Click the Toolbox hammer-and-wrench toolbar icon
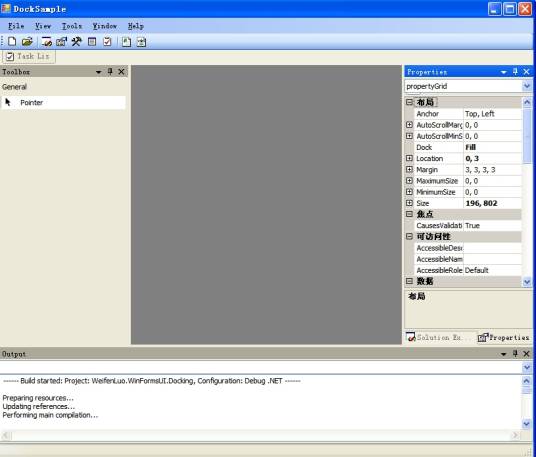The image size is (536, 457). 77,42
